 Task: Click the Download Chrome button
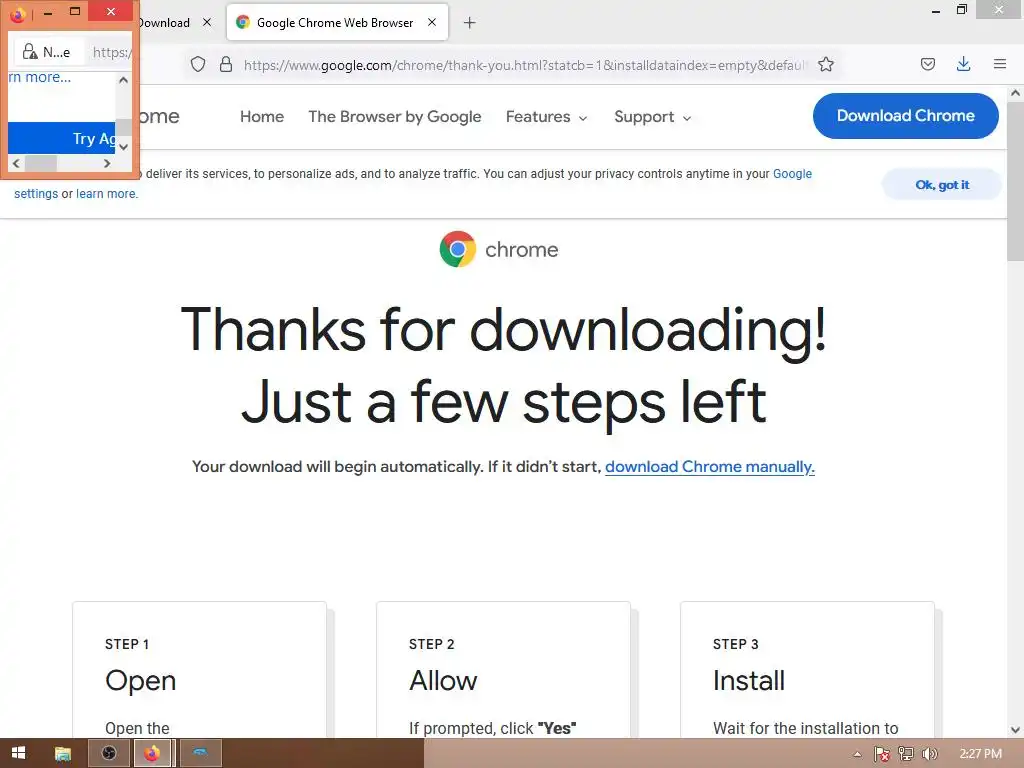tap(905, 116)
